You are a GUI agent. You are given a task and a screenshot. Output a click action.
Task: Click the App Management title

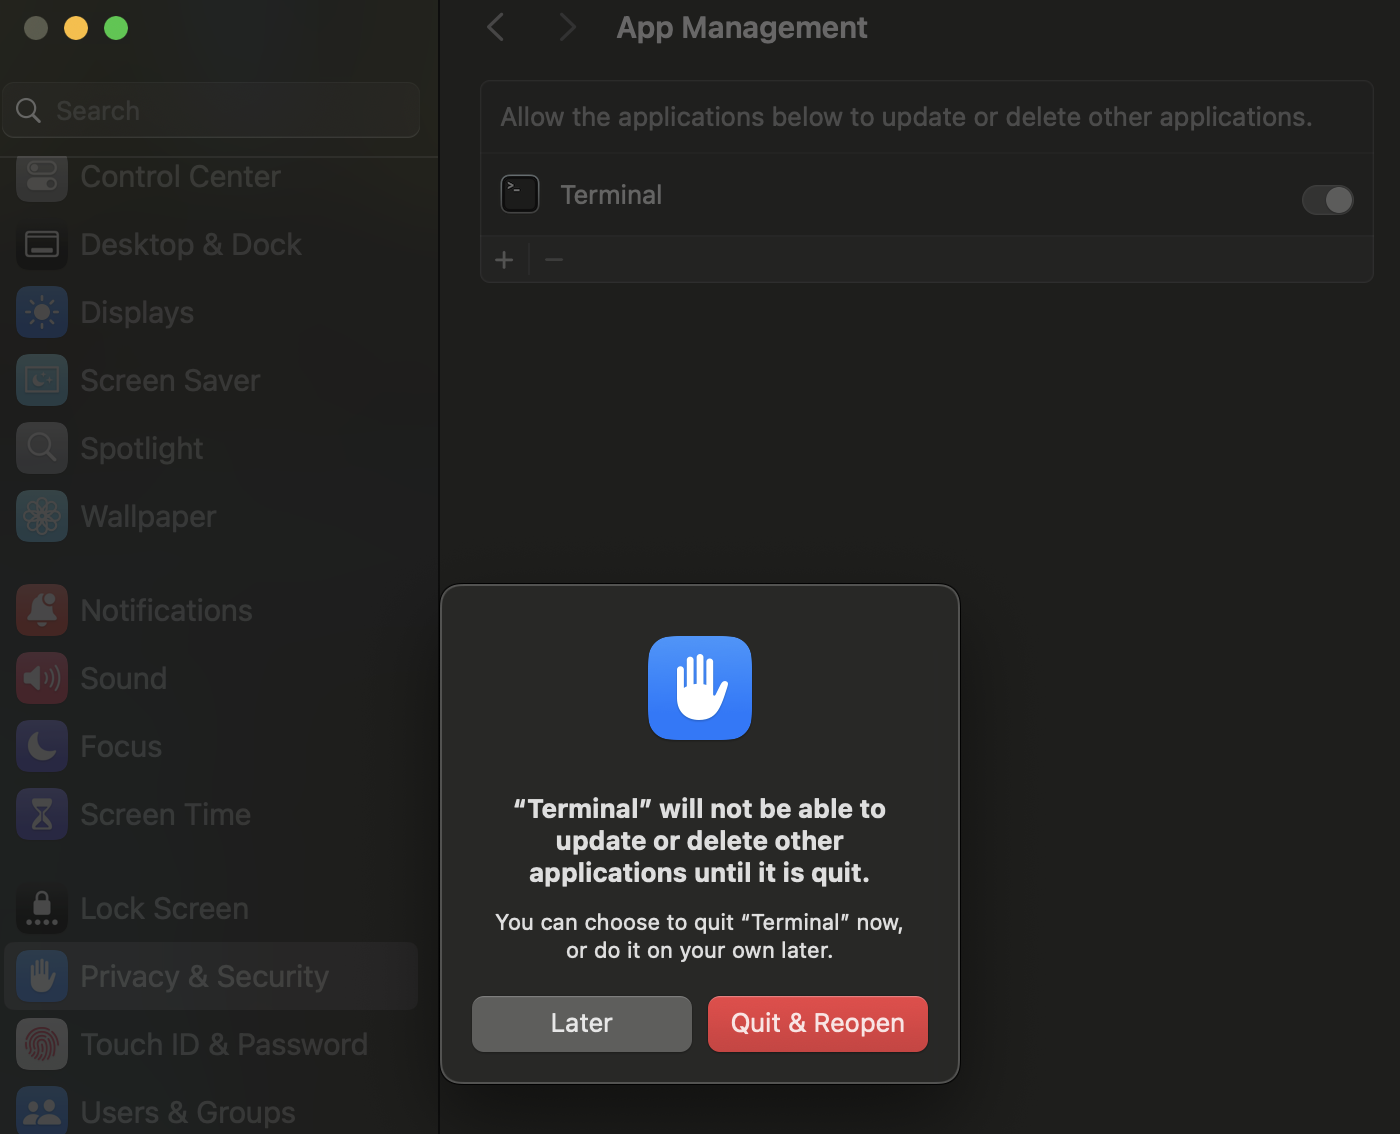point(742,28)
